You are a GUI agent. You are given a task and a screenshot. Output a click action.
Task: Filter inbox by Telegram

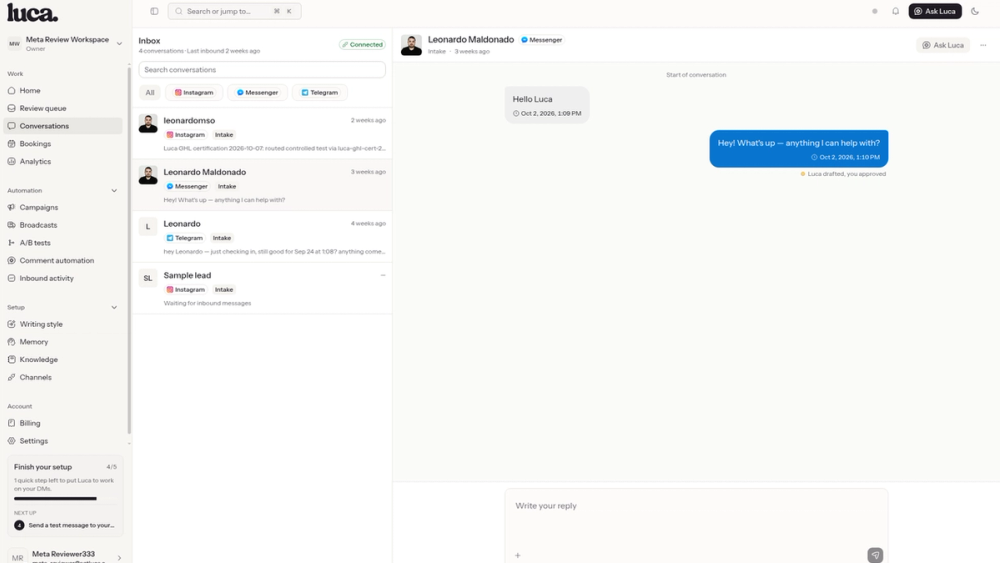click(x=320, y=92)
